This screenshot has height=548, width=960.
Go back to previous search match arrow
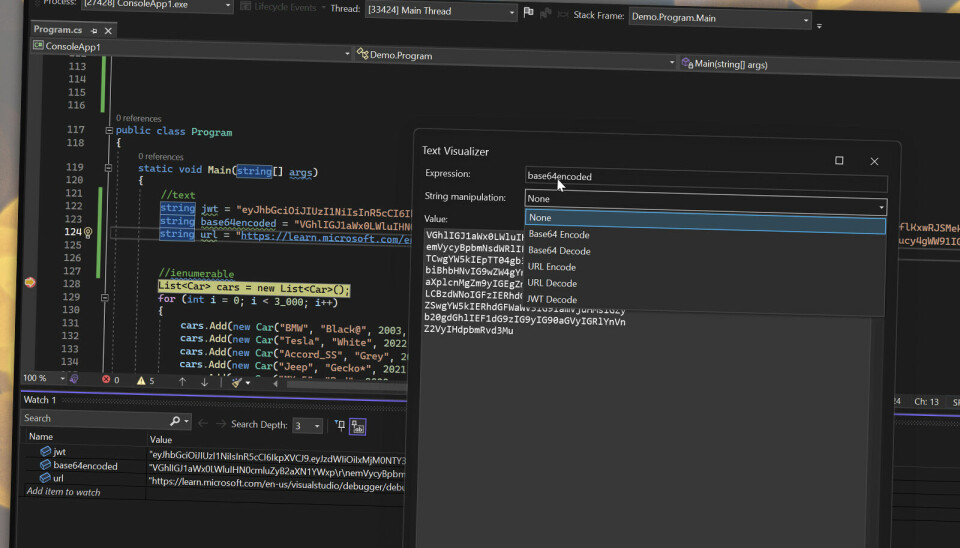click(203, 422)
